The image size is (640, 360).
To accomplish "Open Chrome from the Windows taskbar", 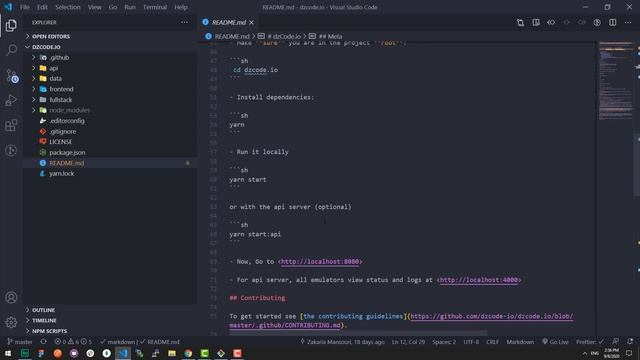I will click(x=188, y=353).
